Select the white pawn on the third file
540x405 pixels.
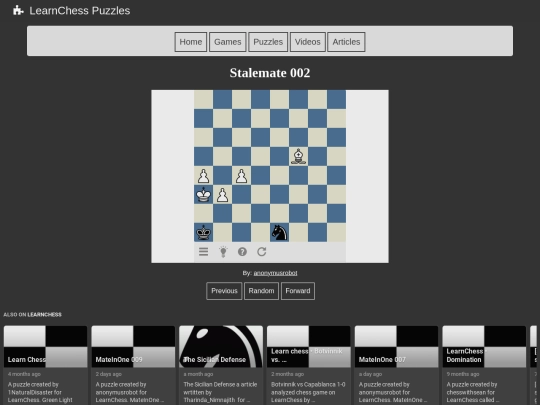tap(241, 176)
